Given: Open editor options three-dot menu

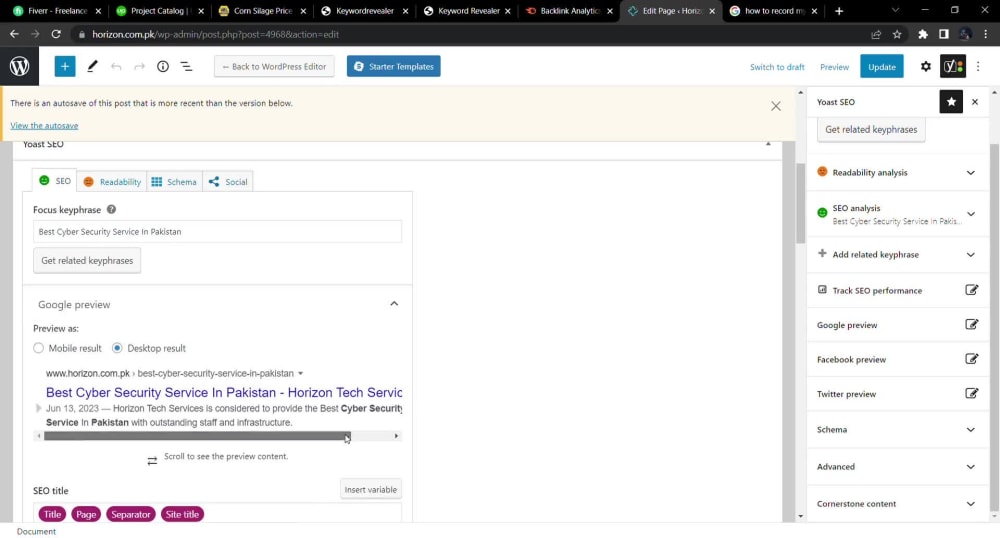Looking at the screenshot, I should coord(978,66).
